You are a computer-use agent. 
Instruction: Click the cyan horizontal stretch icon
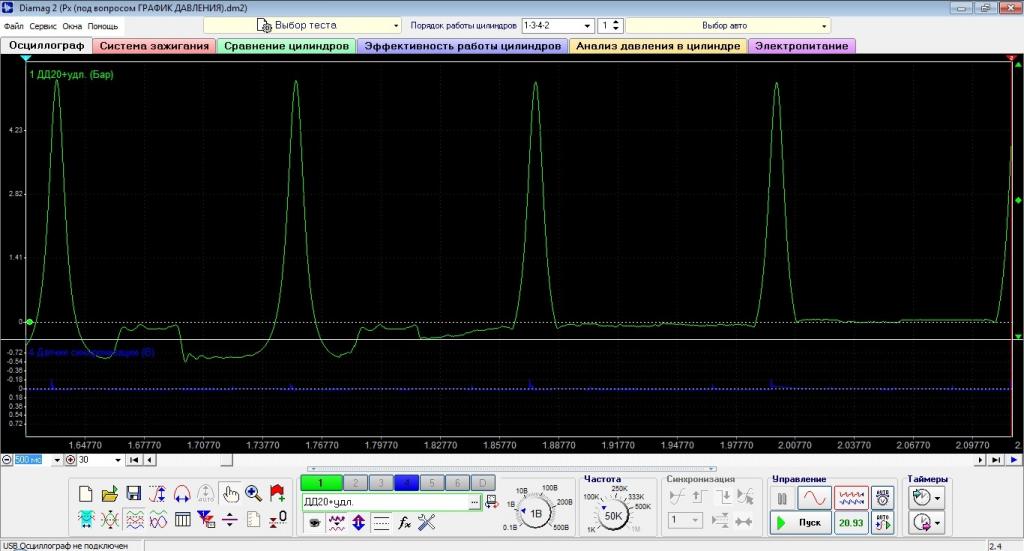tap(86, 520)
